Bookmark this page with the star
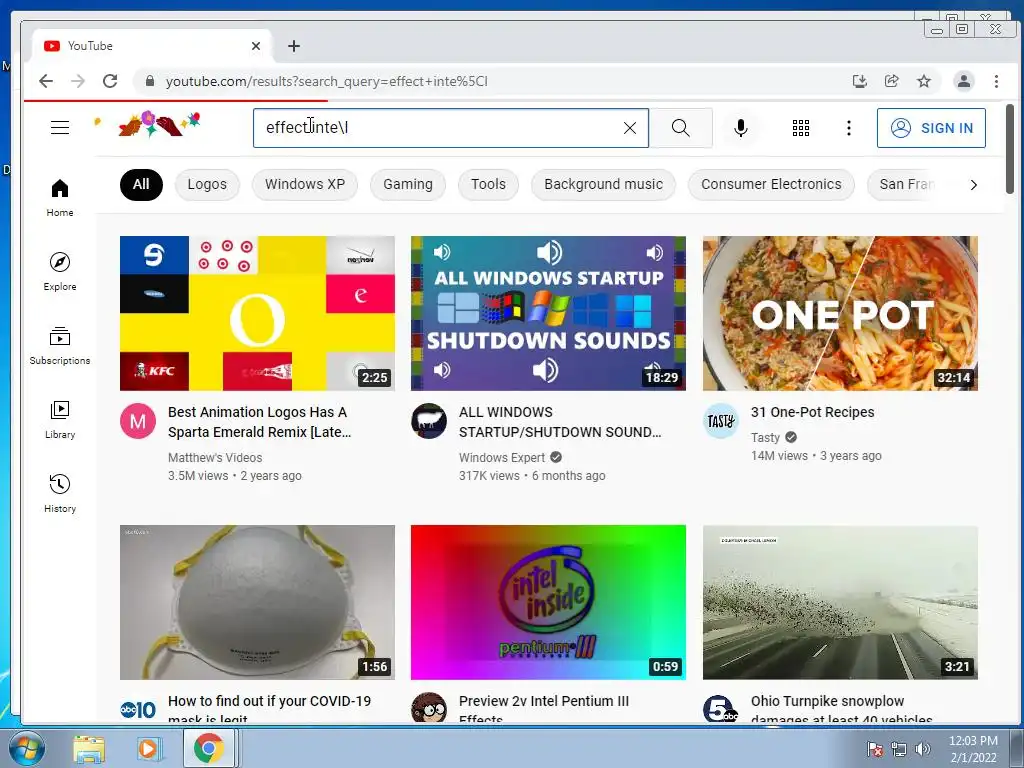The width and height of the screenshot is (1024, 768). click(x=923, y=81)
